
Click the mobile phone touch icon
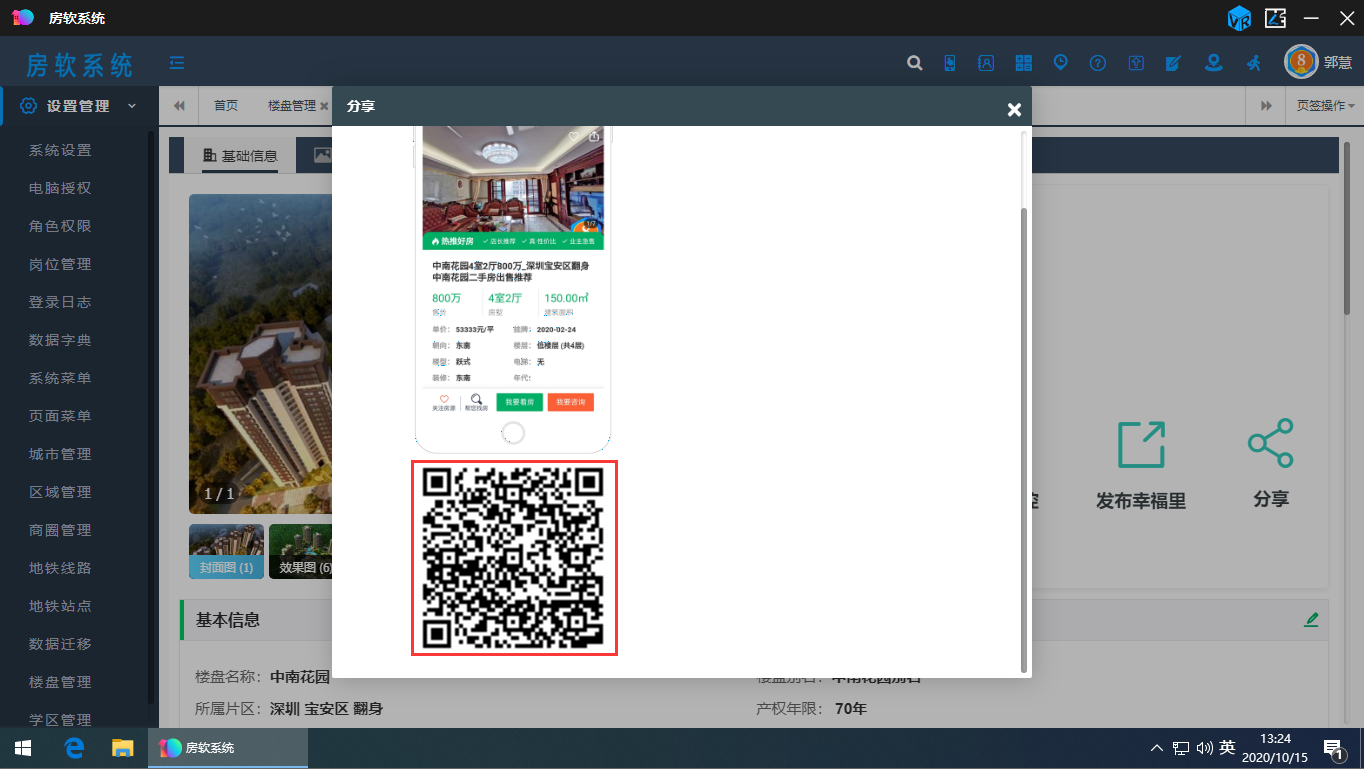pos(950,63)
